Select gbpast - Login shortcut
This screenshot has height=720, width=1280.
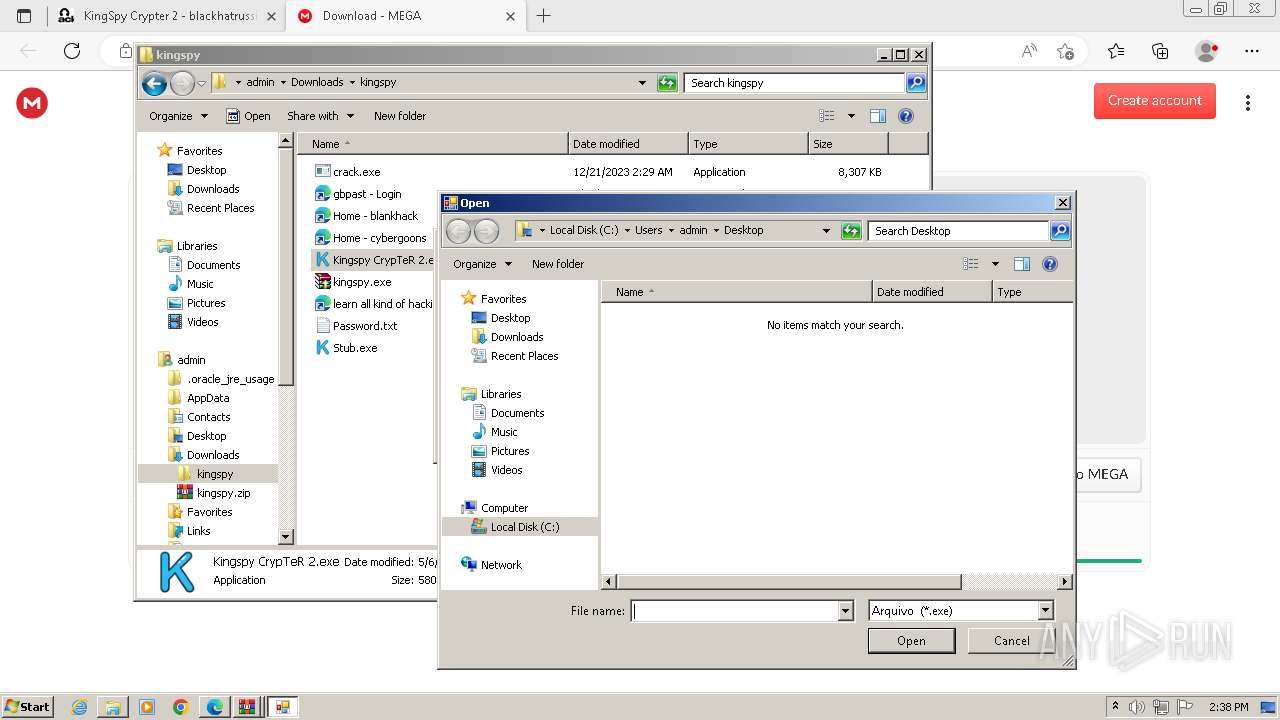357,194
